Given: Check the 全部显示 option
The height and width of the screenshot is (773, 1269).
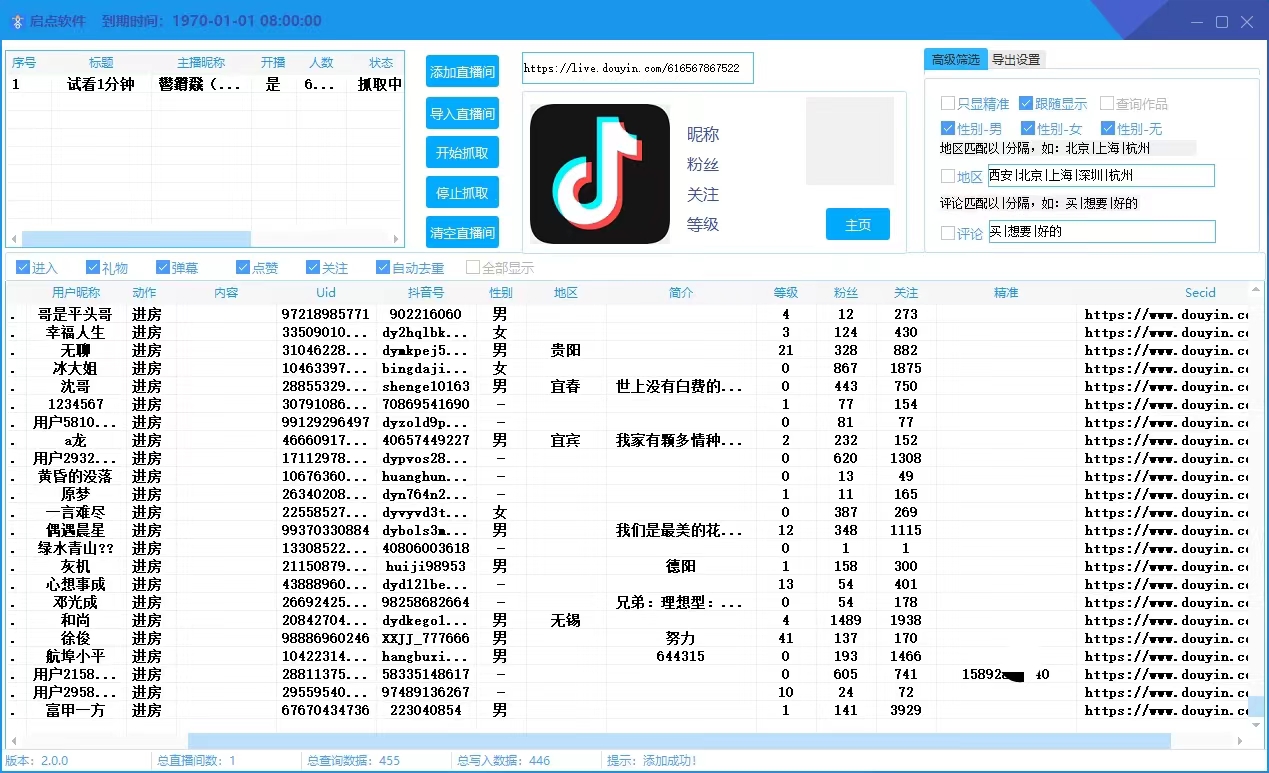Looking at the screenshot, I should click(x=471, y=267).
